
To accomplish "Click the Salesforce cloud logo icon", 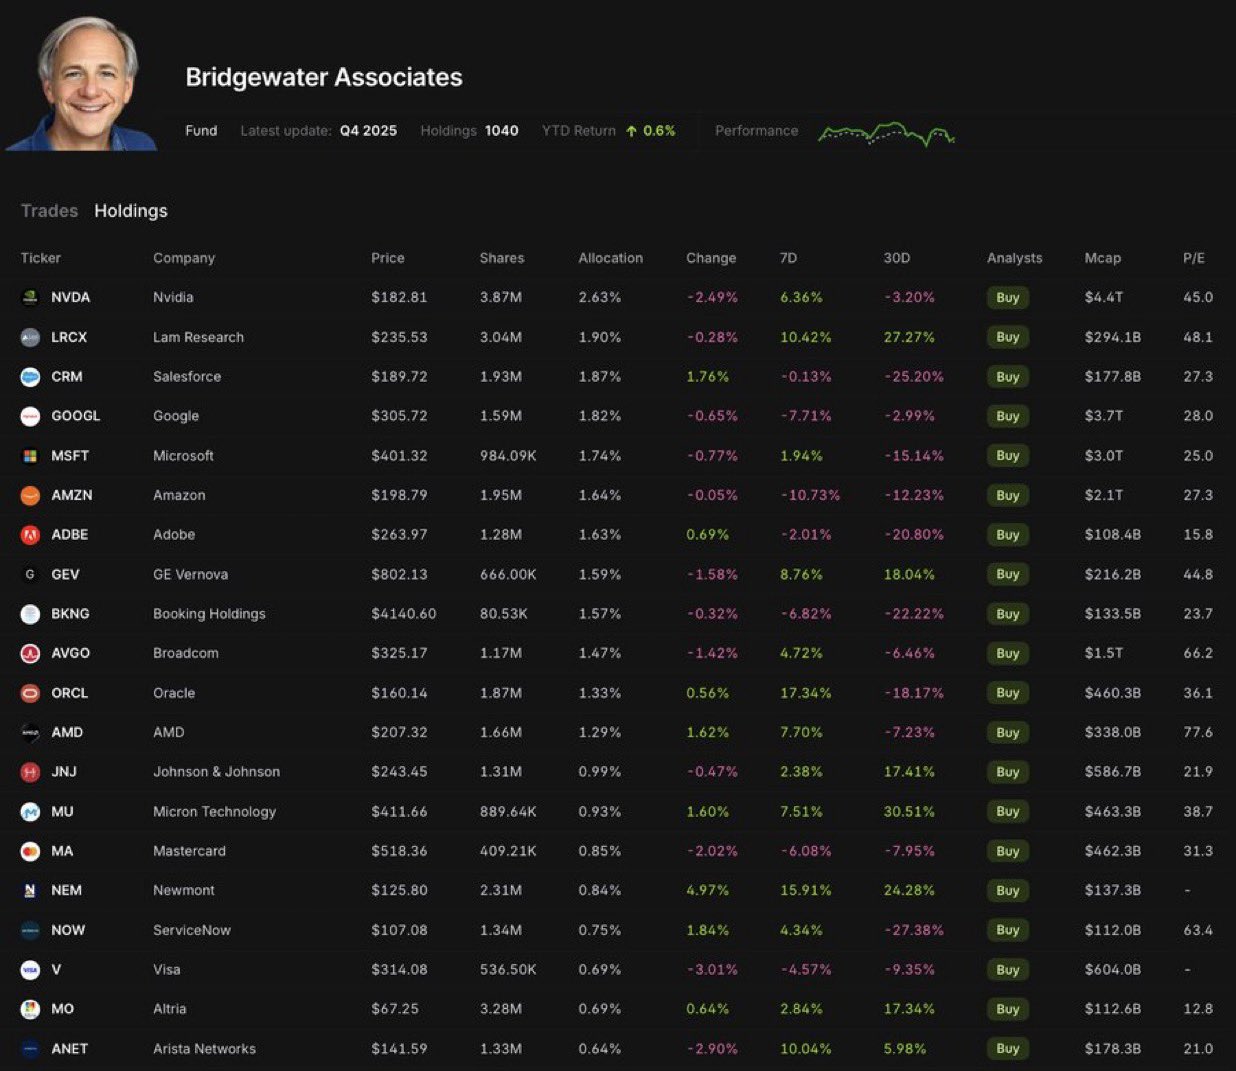I will coord(30,377).
